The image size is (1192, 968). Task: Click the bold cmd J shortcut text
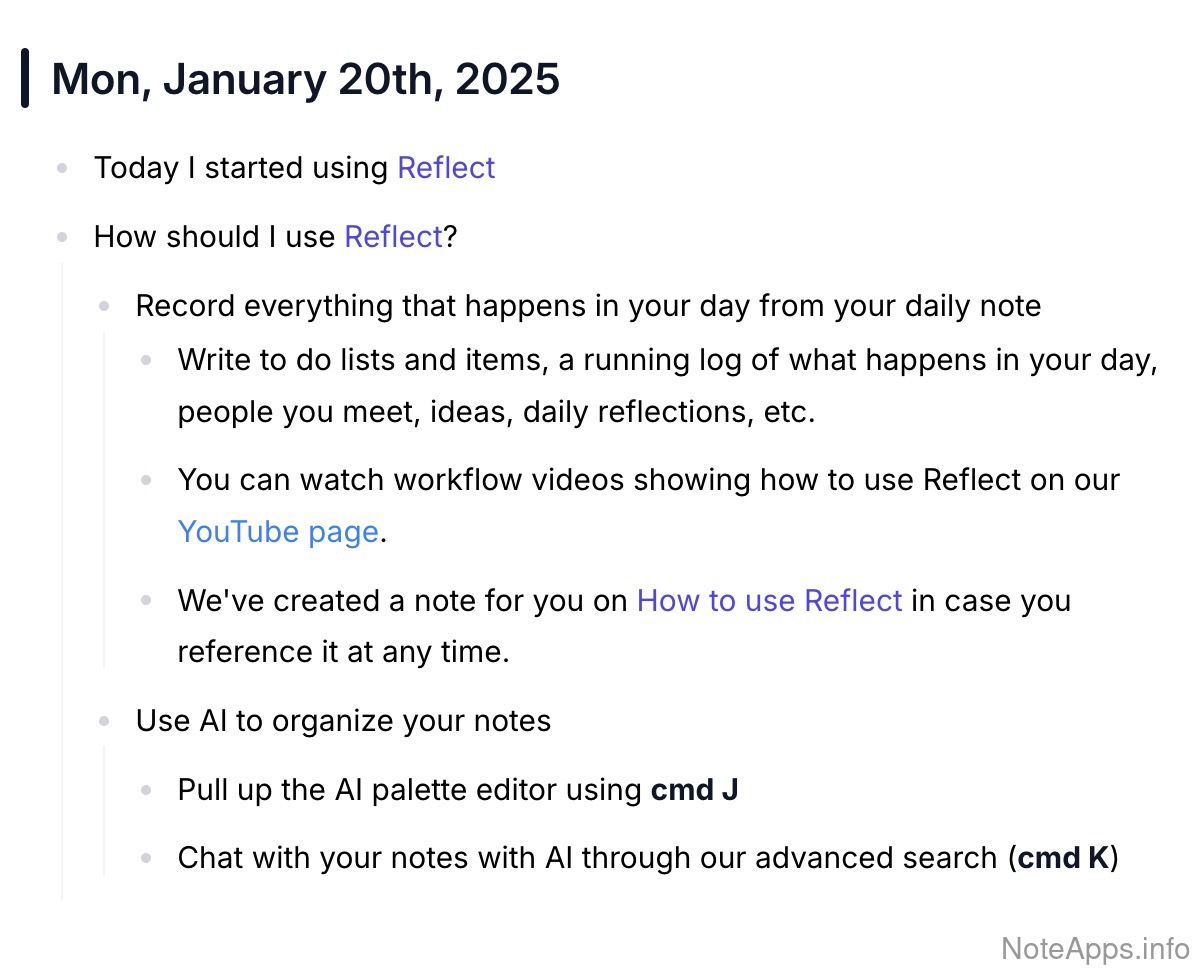tap(694, 790)
